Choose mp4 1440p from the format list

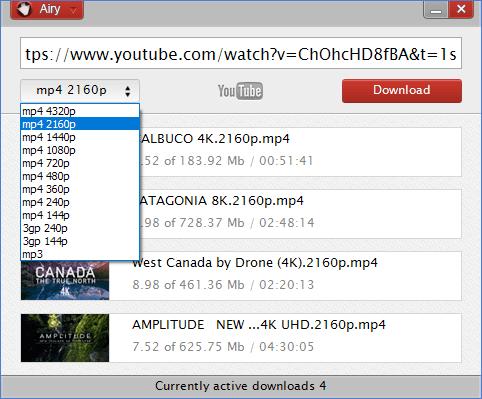click(x=80, y=137)
